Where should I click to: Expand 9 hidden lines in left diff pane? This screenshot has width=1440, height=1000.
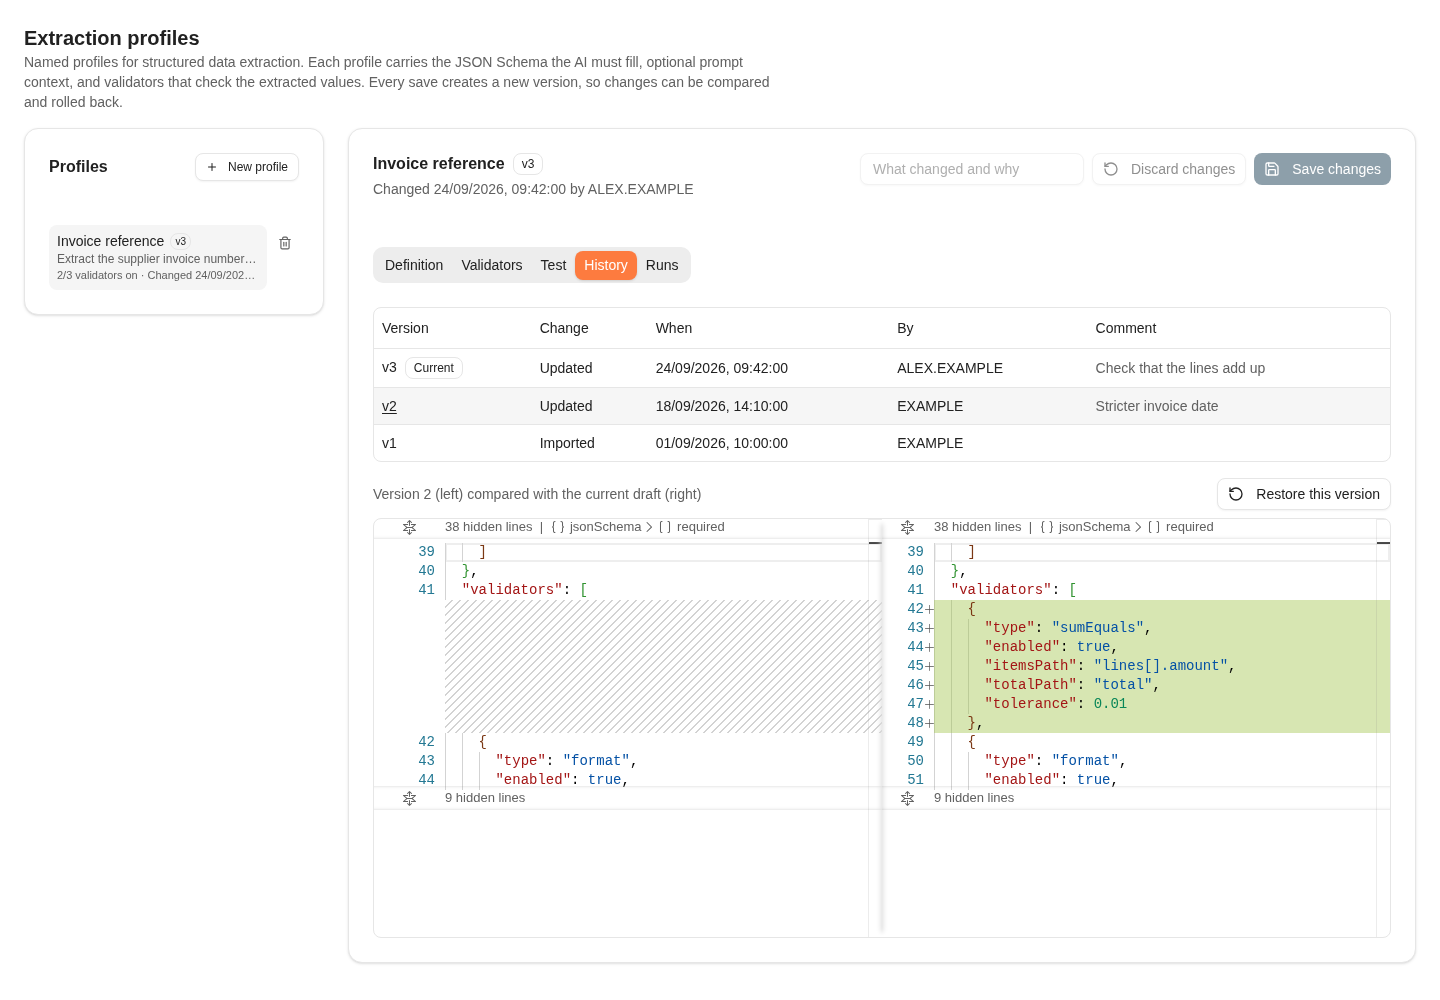[409, 798]
